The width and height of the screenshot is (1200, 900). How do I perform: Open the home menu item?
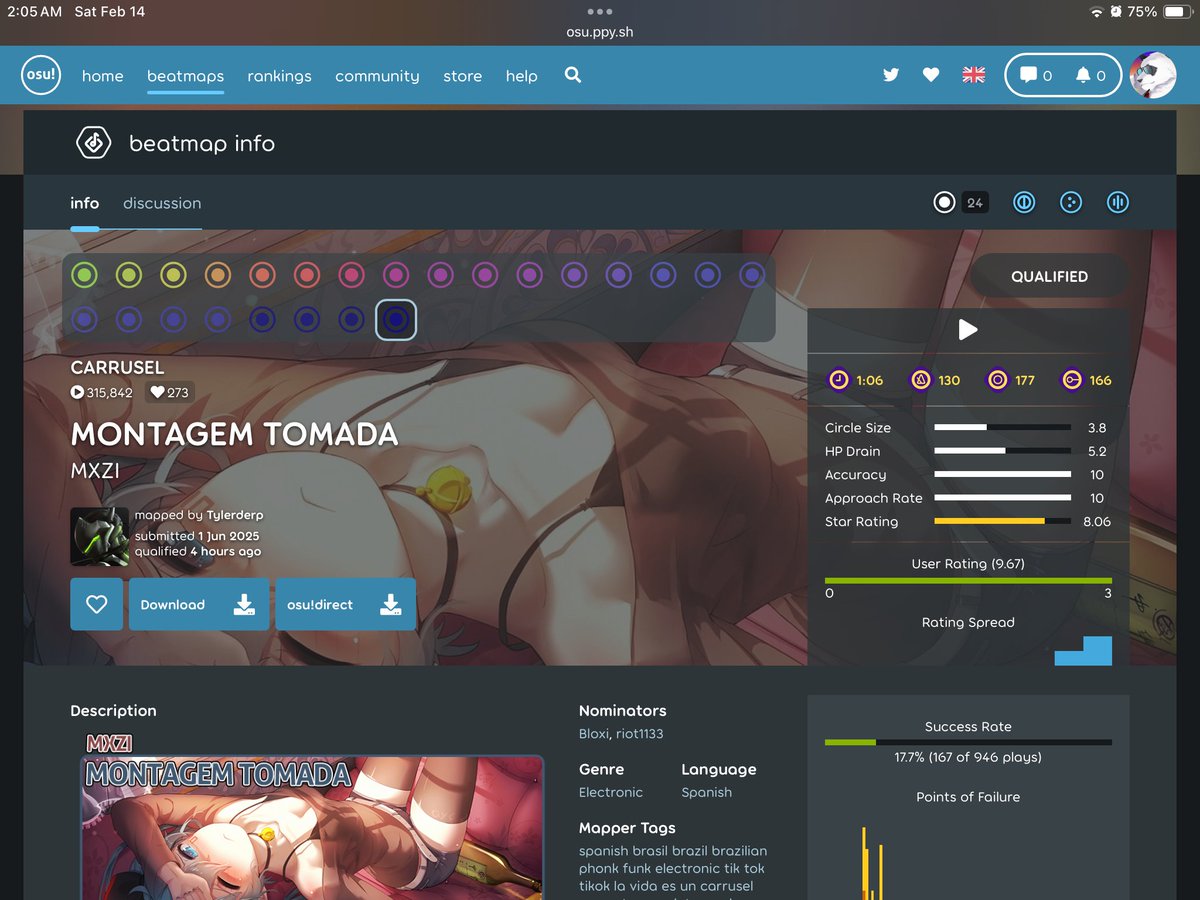[103, 76]
